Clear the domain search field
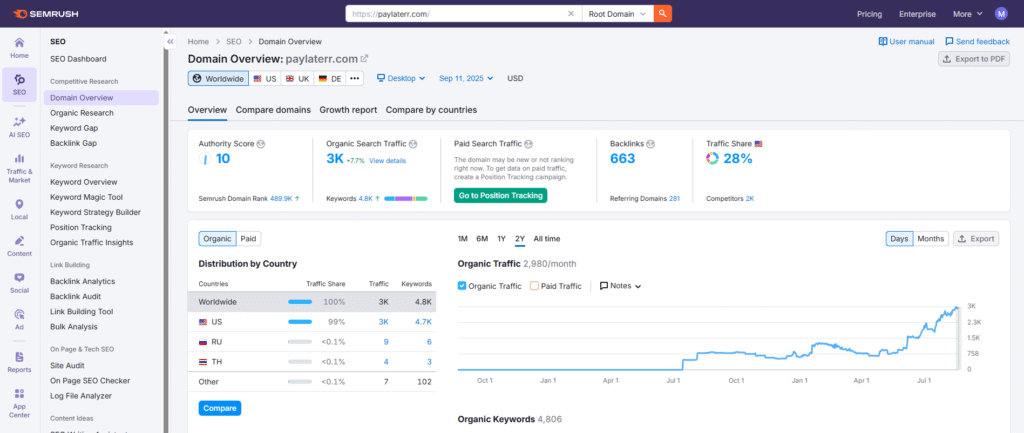This screenshot has height=433, width=1024. pyautogui.click(x=570, y=14)
